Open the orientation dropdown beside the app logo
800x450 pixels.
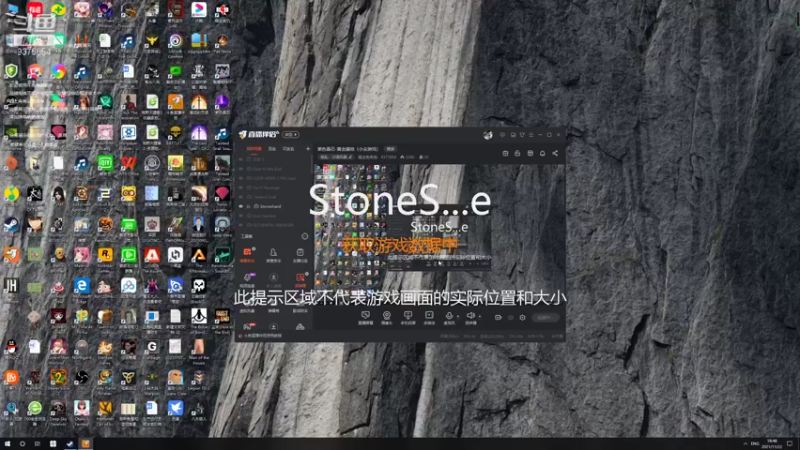pos(291,135)
